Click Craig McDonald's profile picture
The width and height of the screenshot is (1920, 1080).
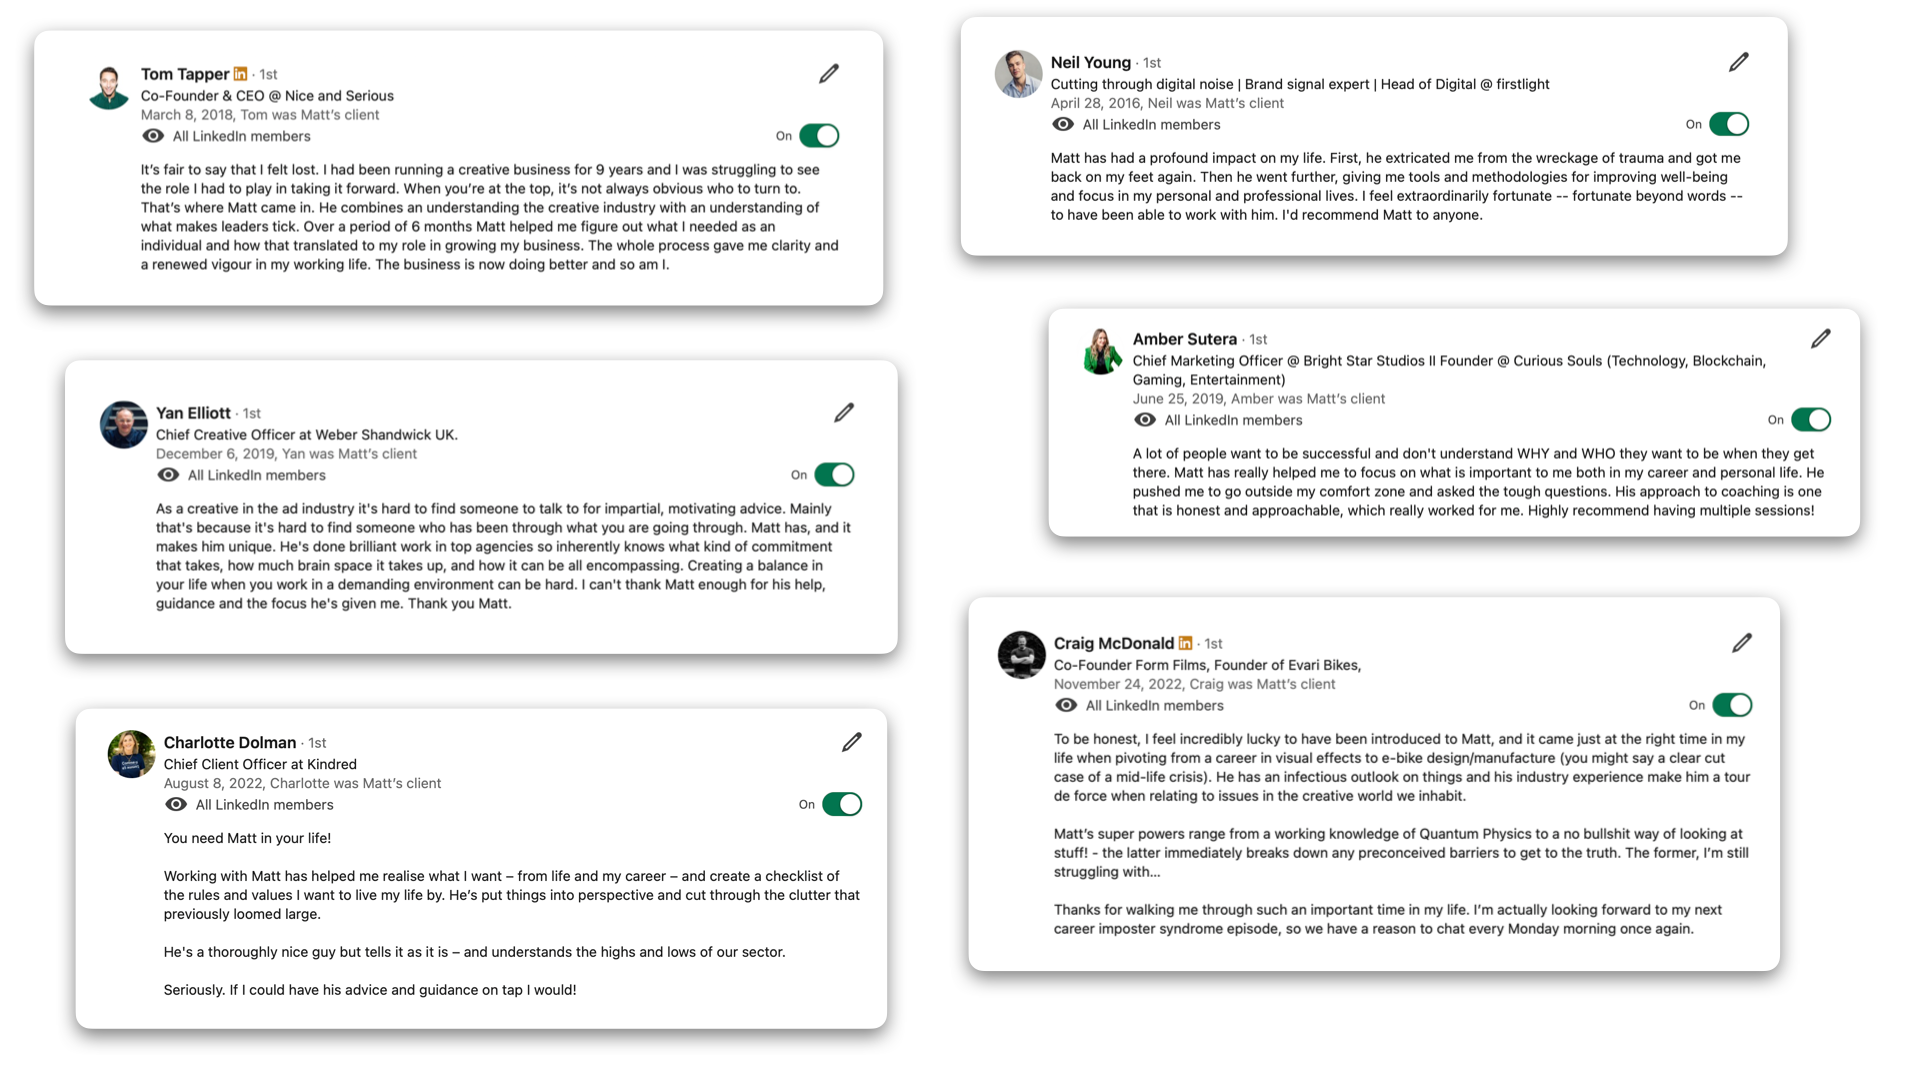[x=1022, y=655]
